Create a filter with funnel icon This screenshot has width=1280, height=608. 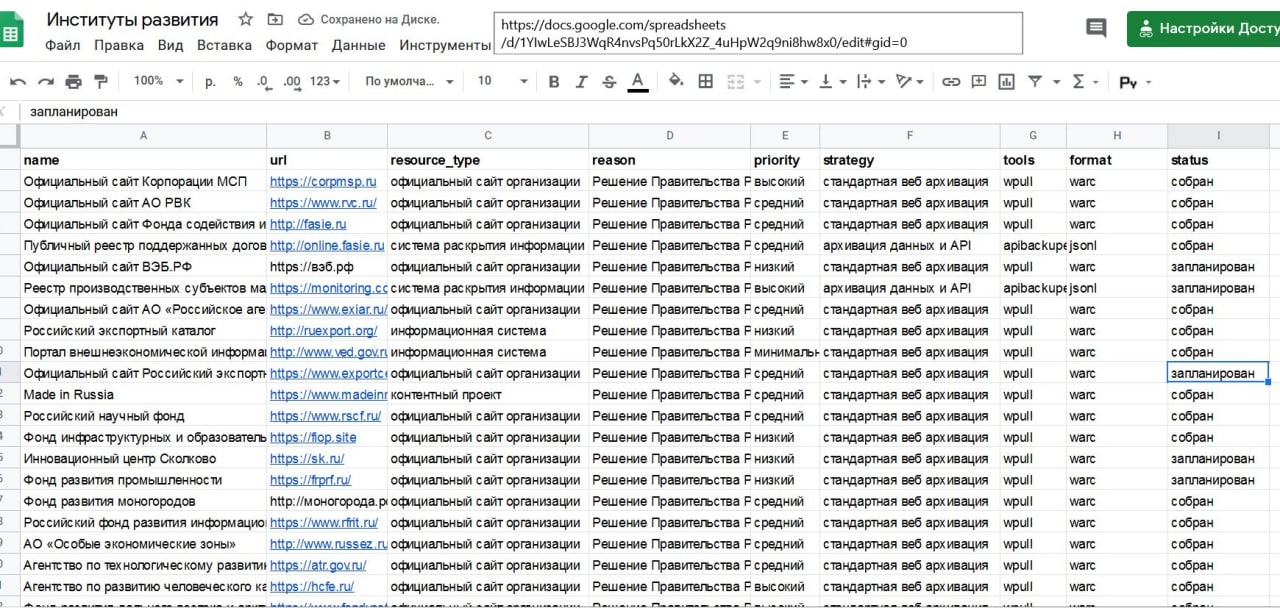pyautogui.click(x=1035, y=81)
